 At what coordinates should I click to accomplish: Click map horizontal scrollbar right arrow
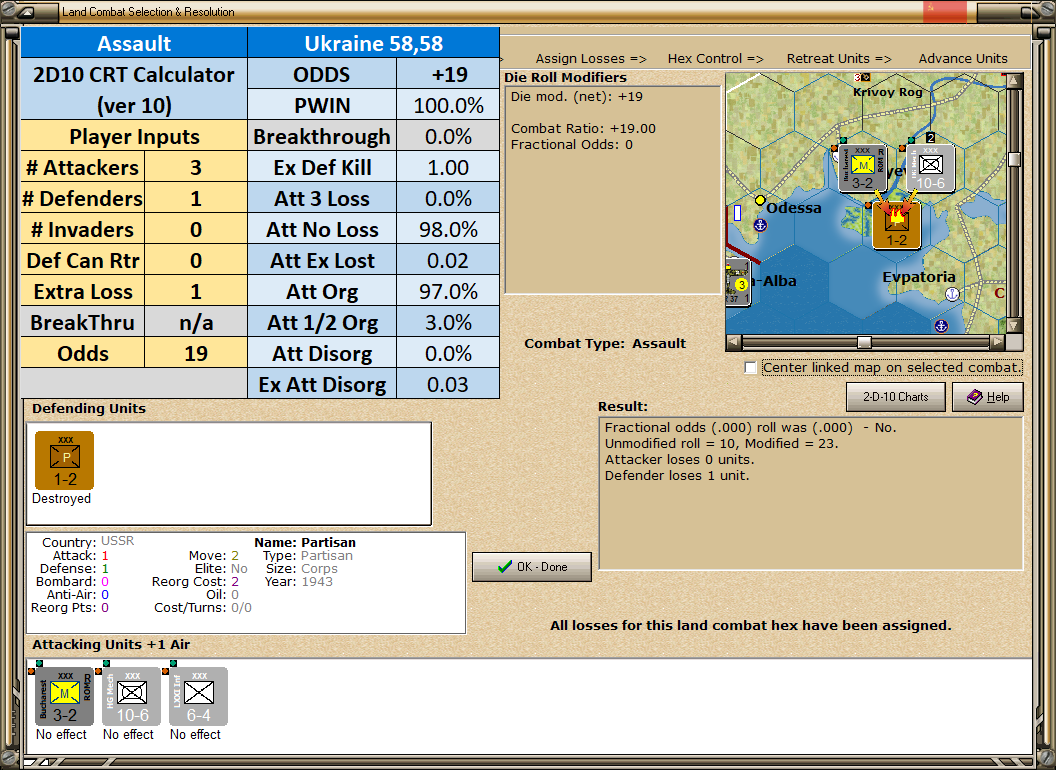click(x=997, y=342)
